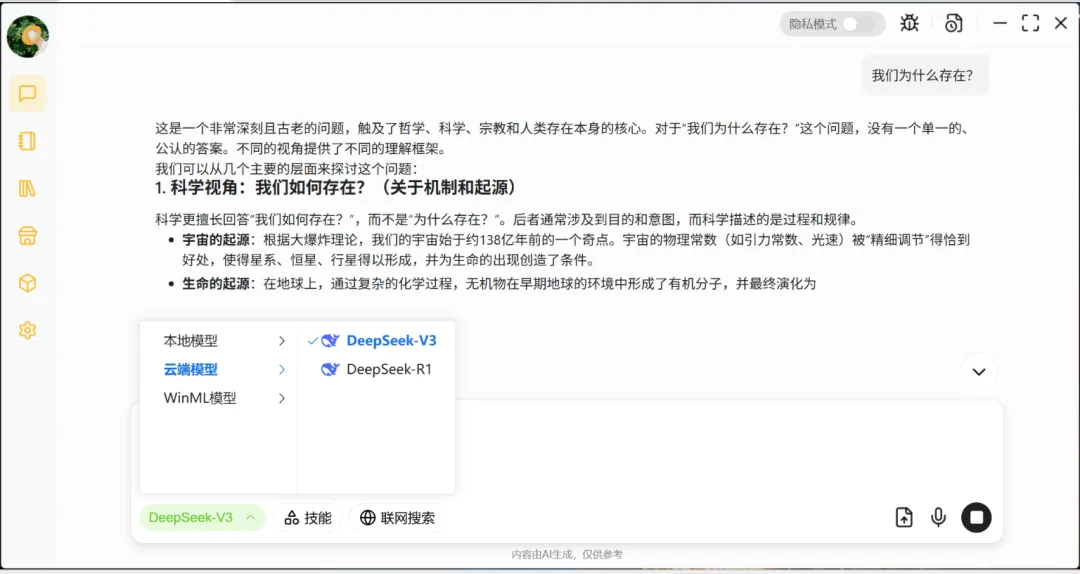Click the microphone voice input icon
The image size is (1080, 574).
click(x=938, y=517)
